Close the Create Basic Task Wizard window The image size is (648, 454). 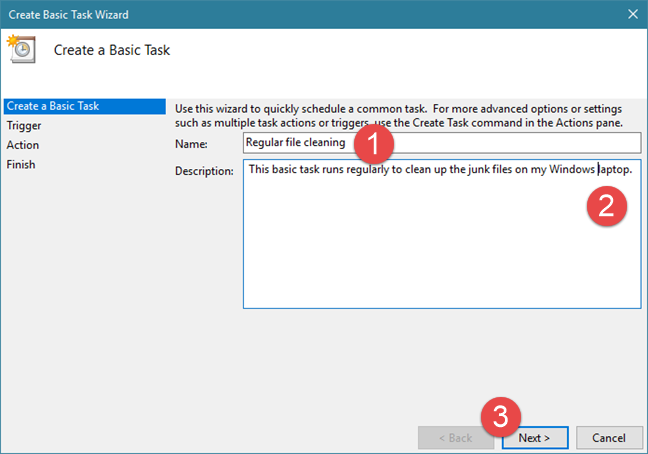[x=632, y=14]
